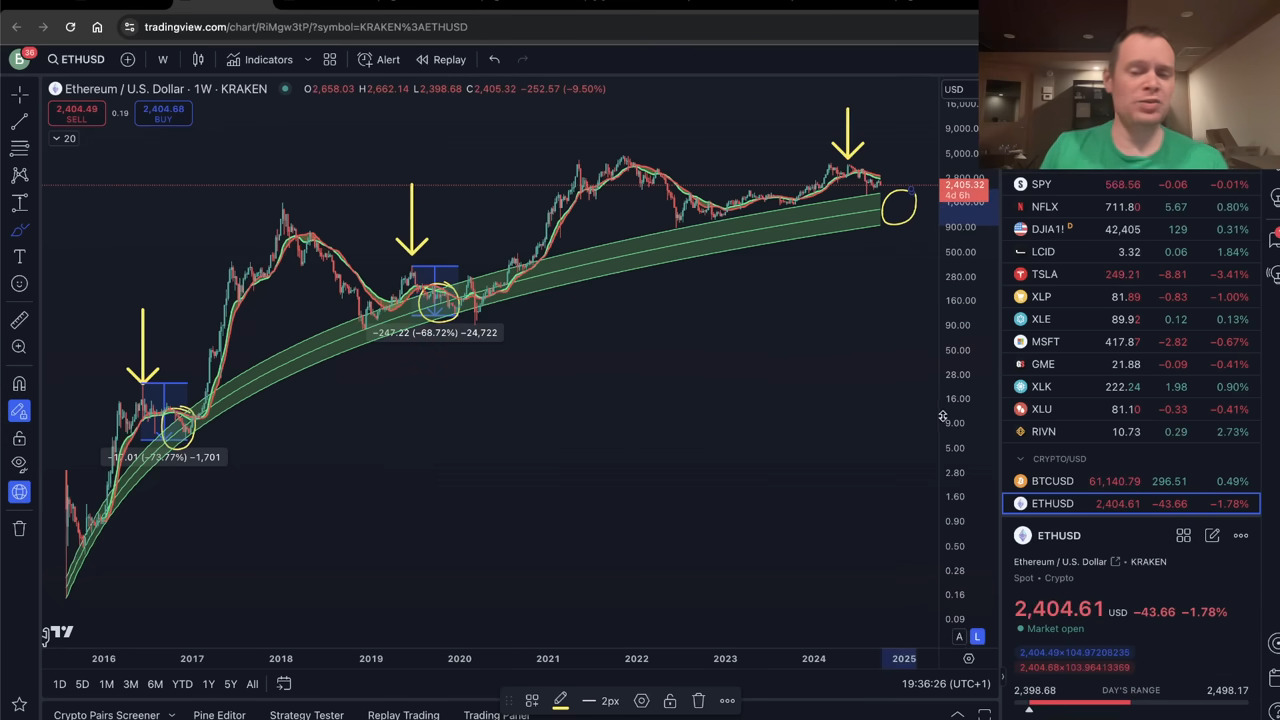Hide all drawings with eye icon
This screenshot has height=720, width=1280.
pos(19,465)
